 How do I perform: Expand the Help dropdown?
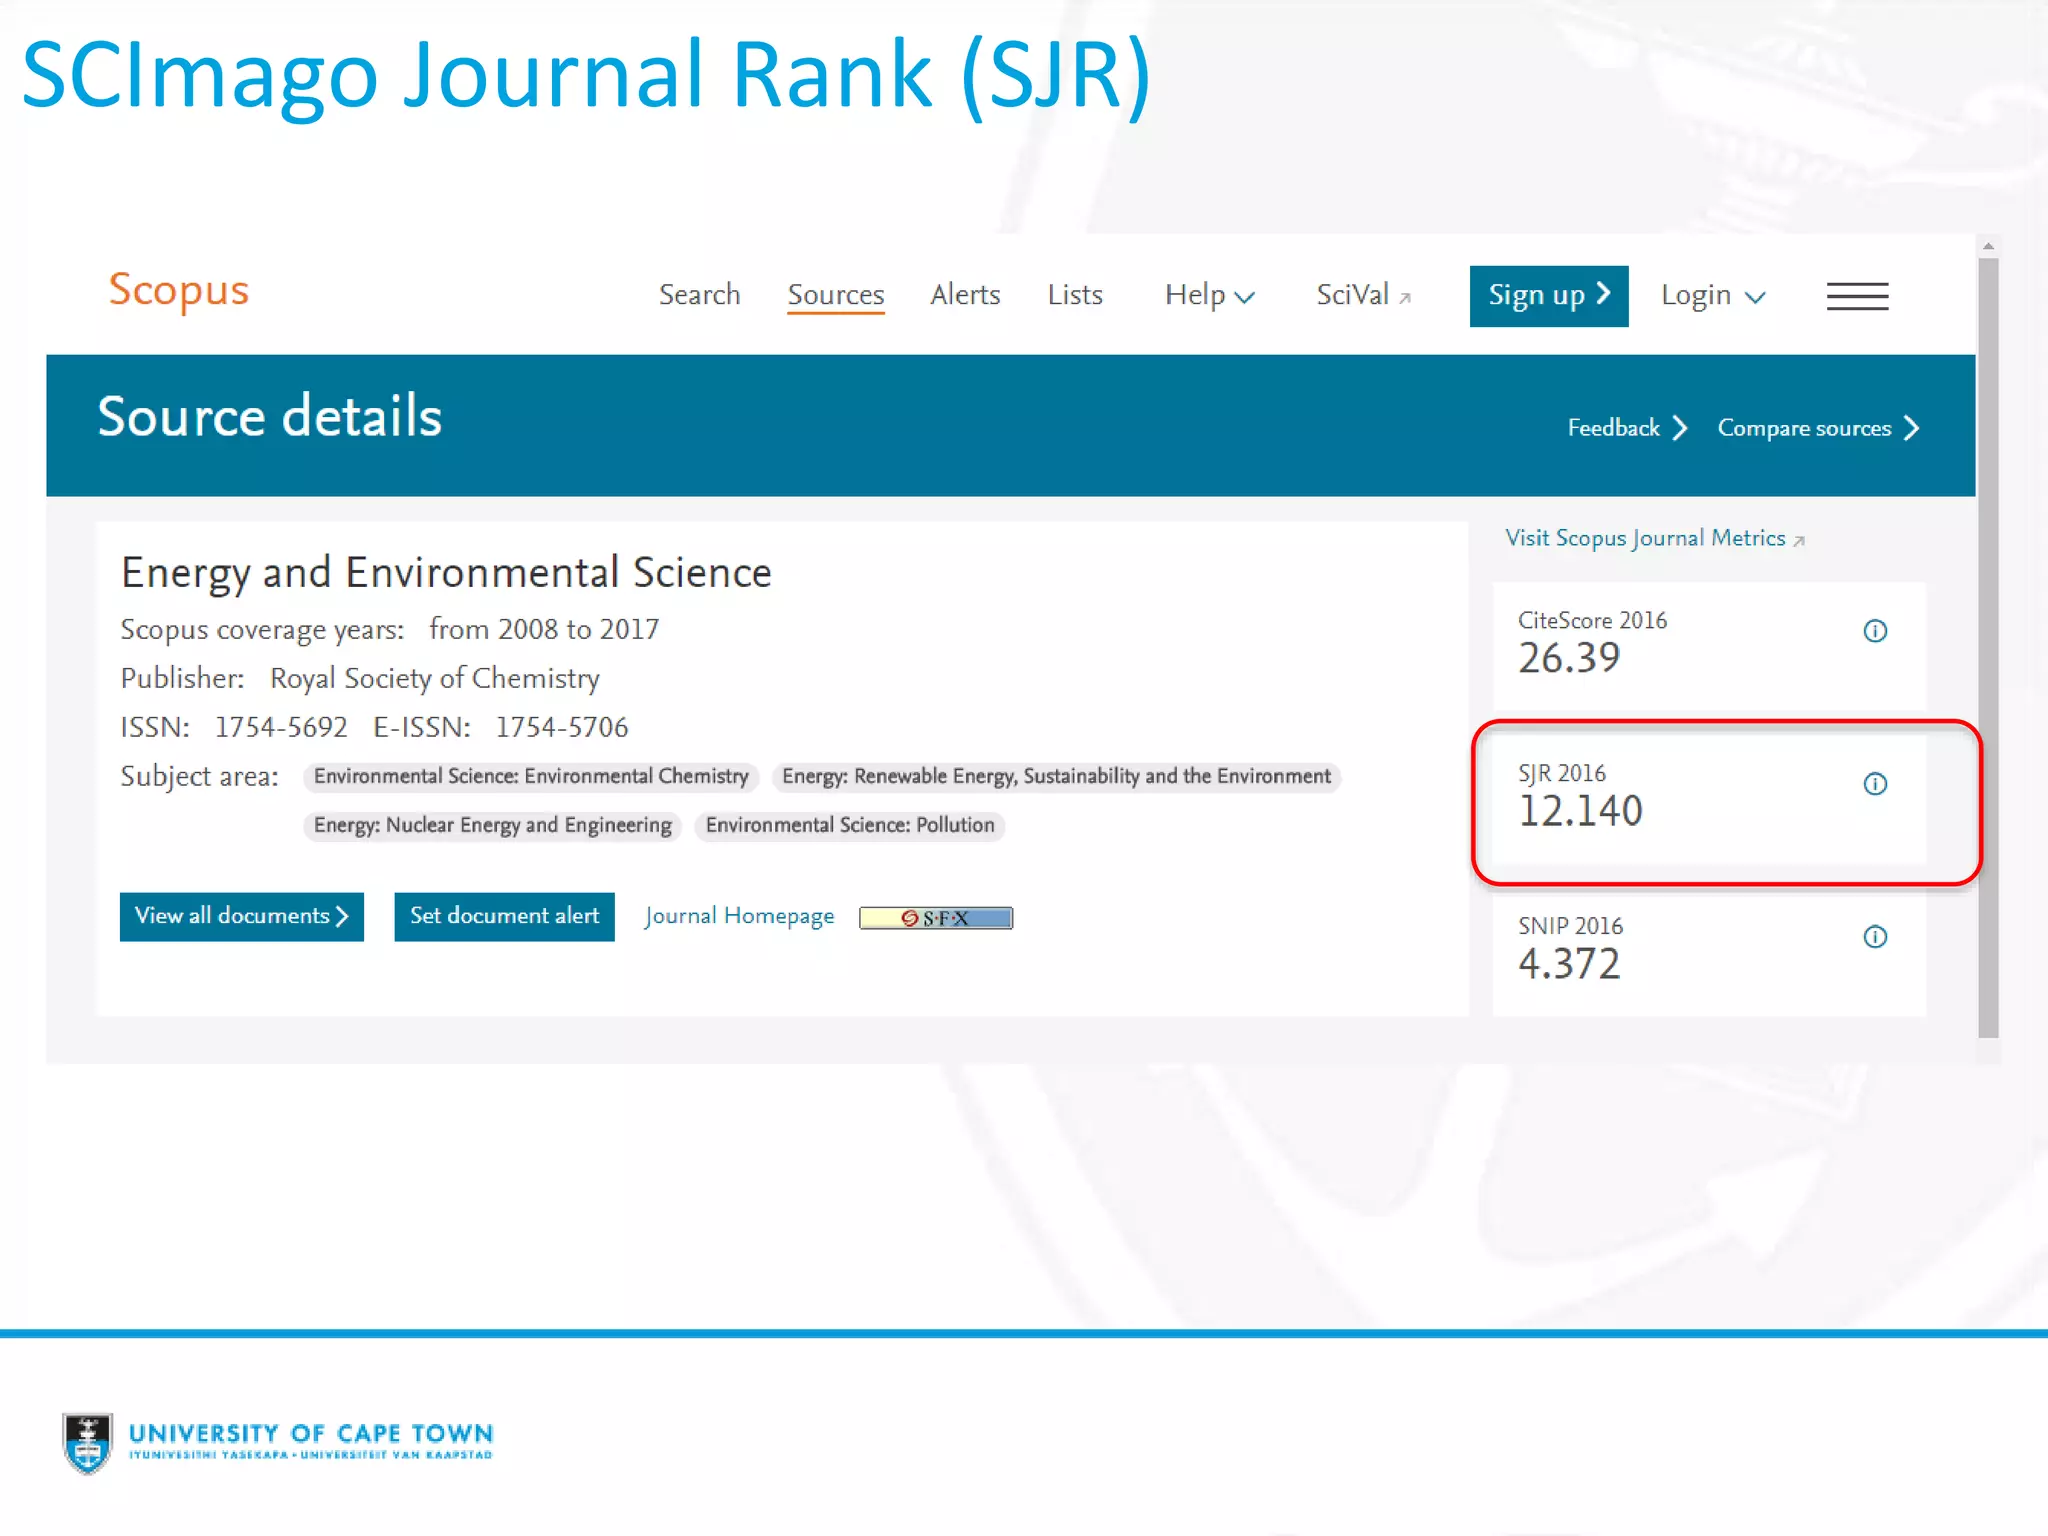point(1209,295)
